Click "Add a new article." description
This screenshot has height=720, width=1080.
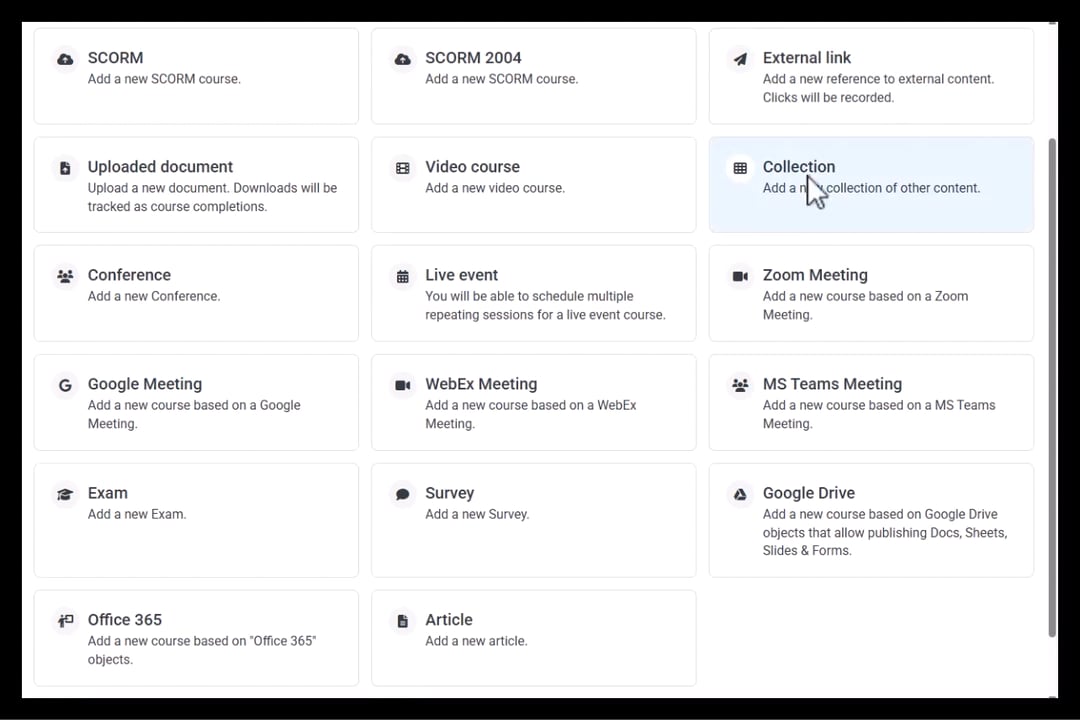tap(476, 641)
